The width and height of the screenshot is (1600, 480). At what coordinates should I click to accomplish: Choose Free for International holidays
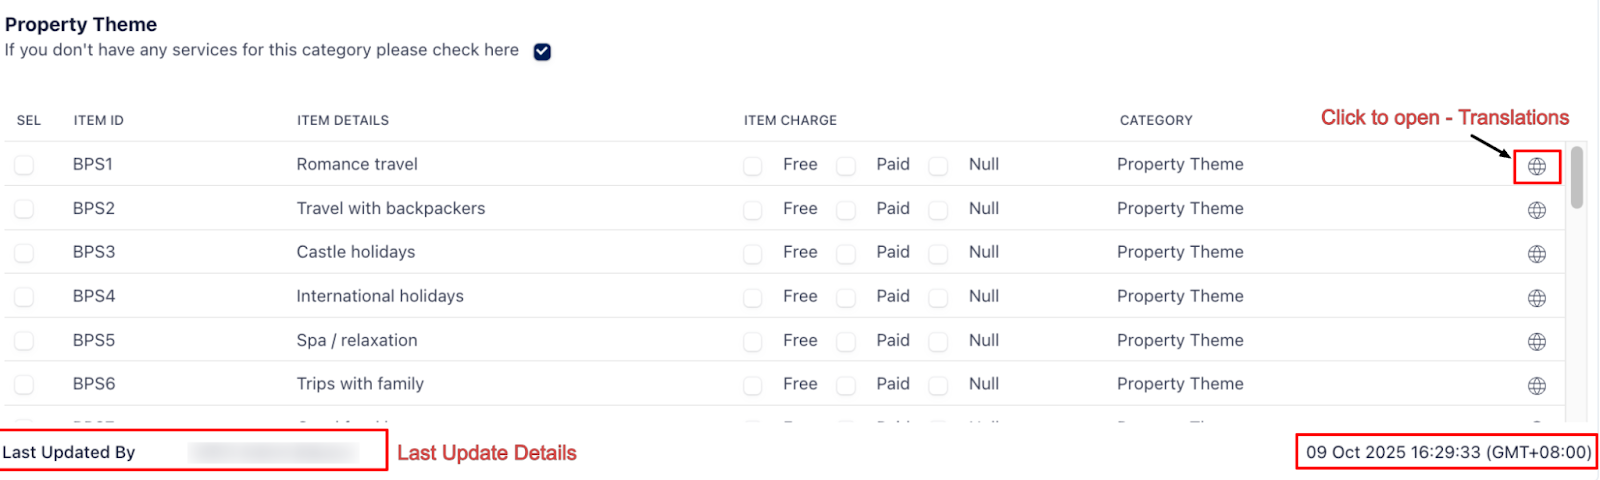(x=753, y=298)
